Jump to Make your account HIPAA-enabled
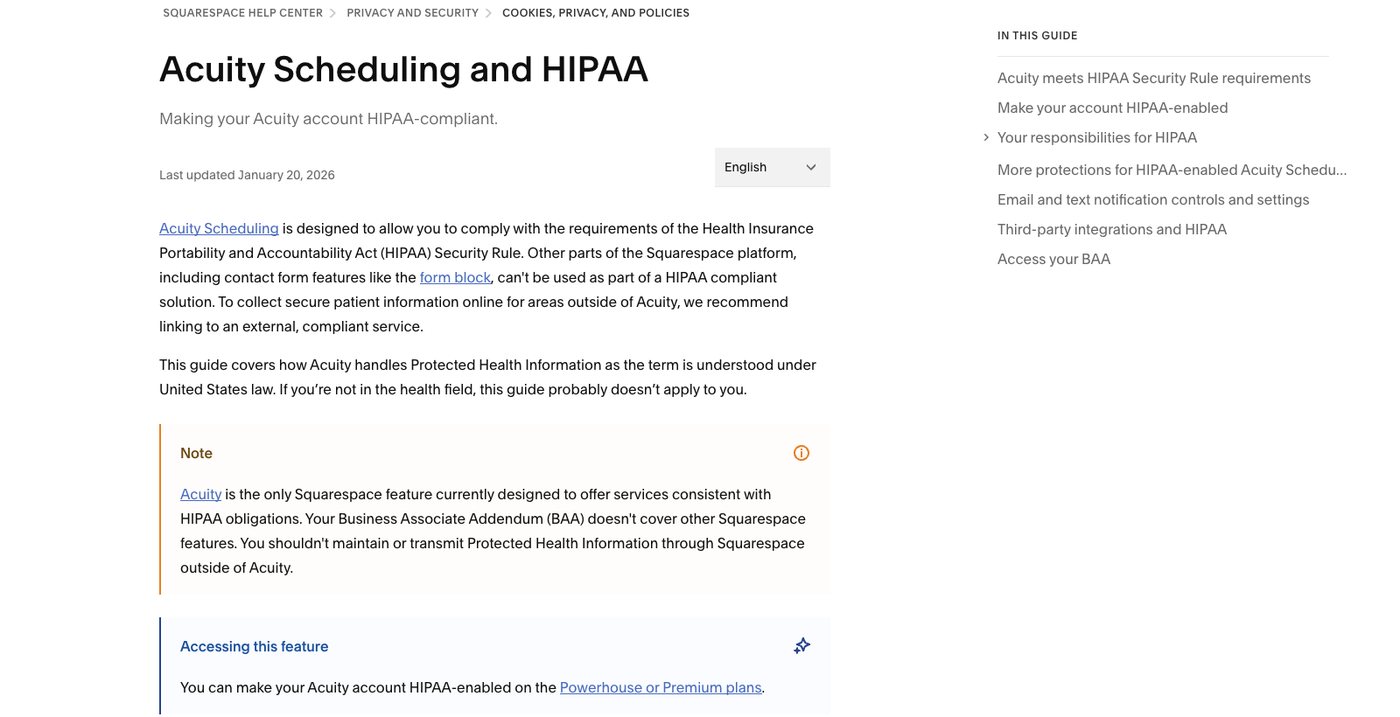This screenshot has height=717, width=1400. 1112,108
